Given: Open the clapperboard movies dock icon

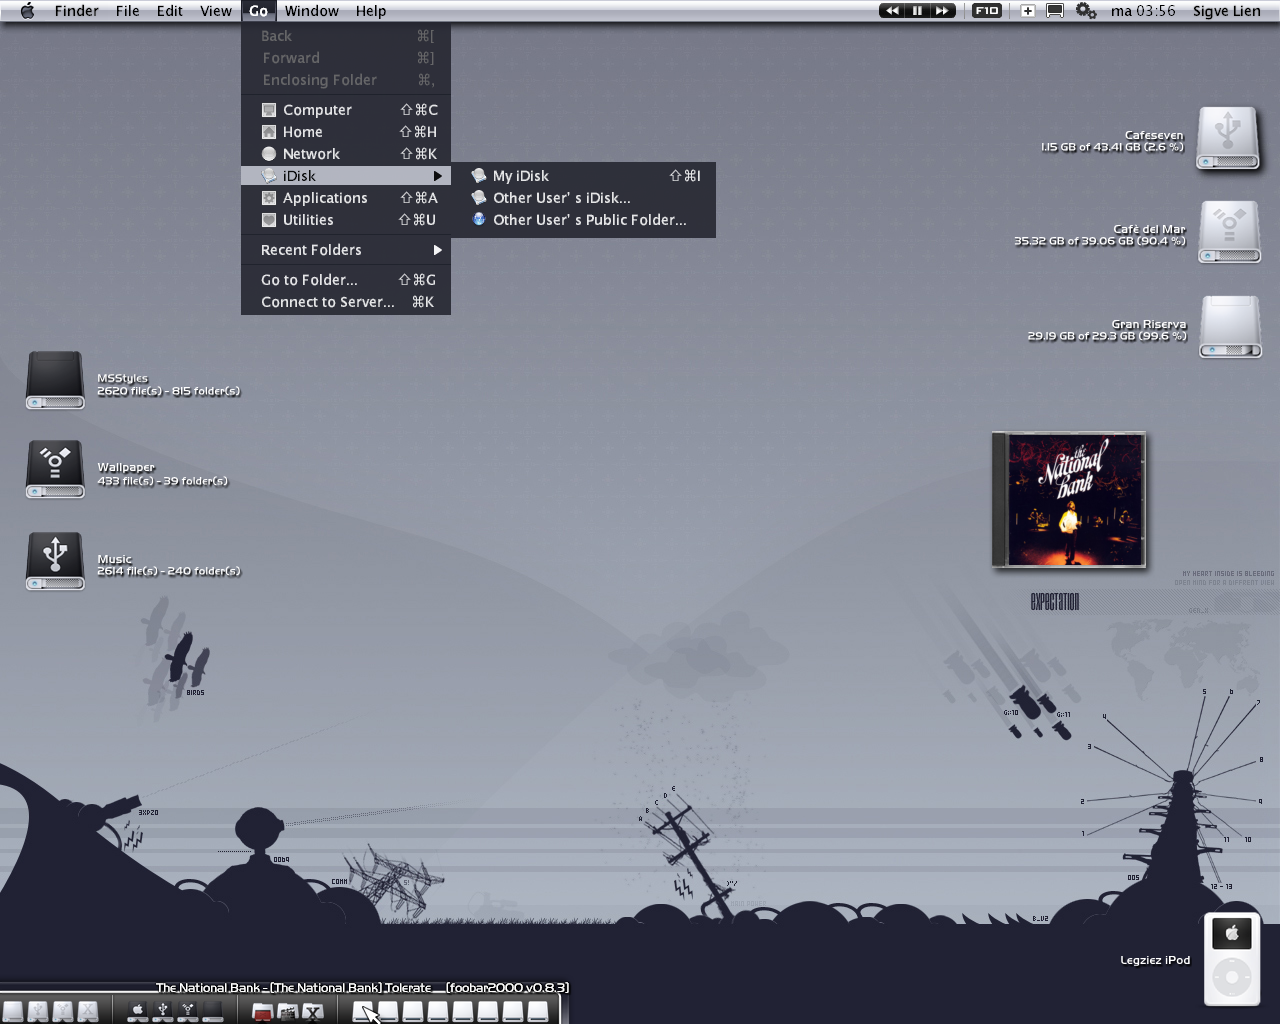Looking at the screenshot, I should tap(287, 1012).
